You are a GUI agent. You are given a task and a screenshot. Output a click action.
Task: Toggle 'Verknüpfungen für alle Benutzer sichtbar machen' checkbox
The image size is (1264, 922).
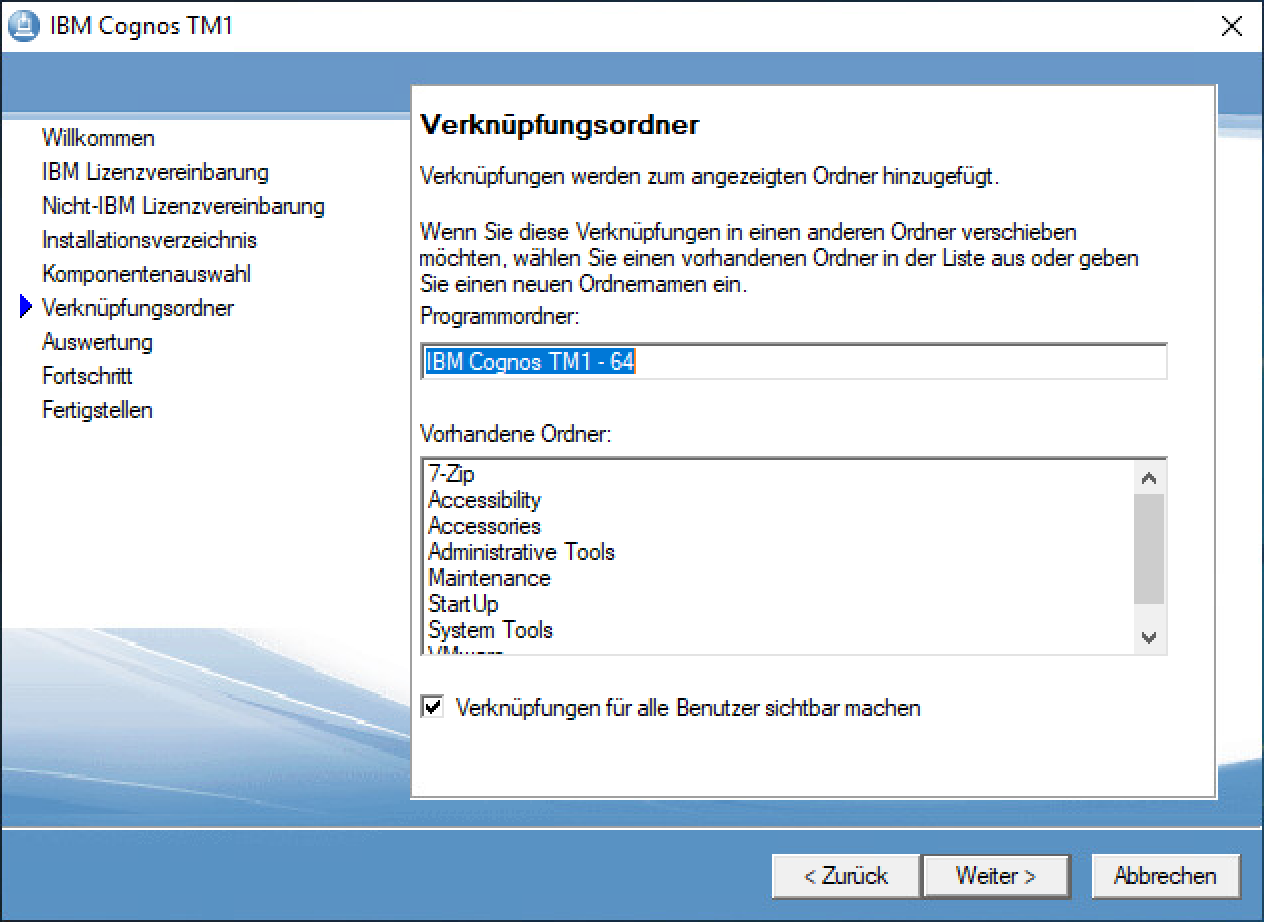coord(433,708)
